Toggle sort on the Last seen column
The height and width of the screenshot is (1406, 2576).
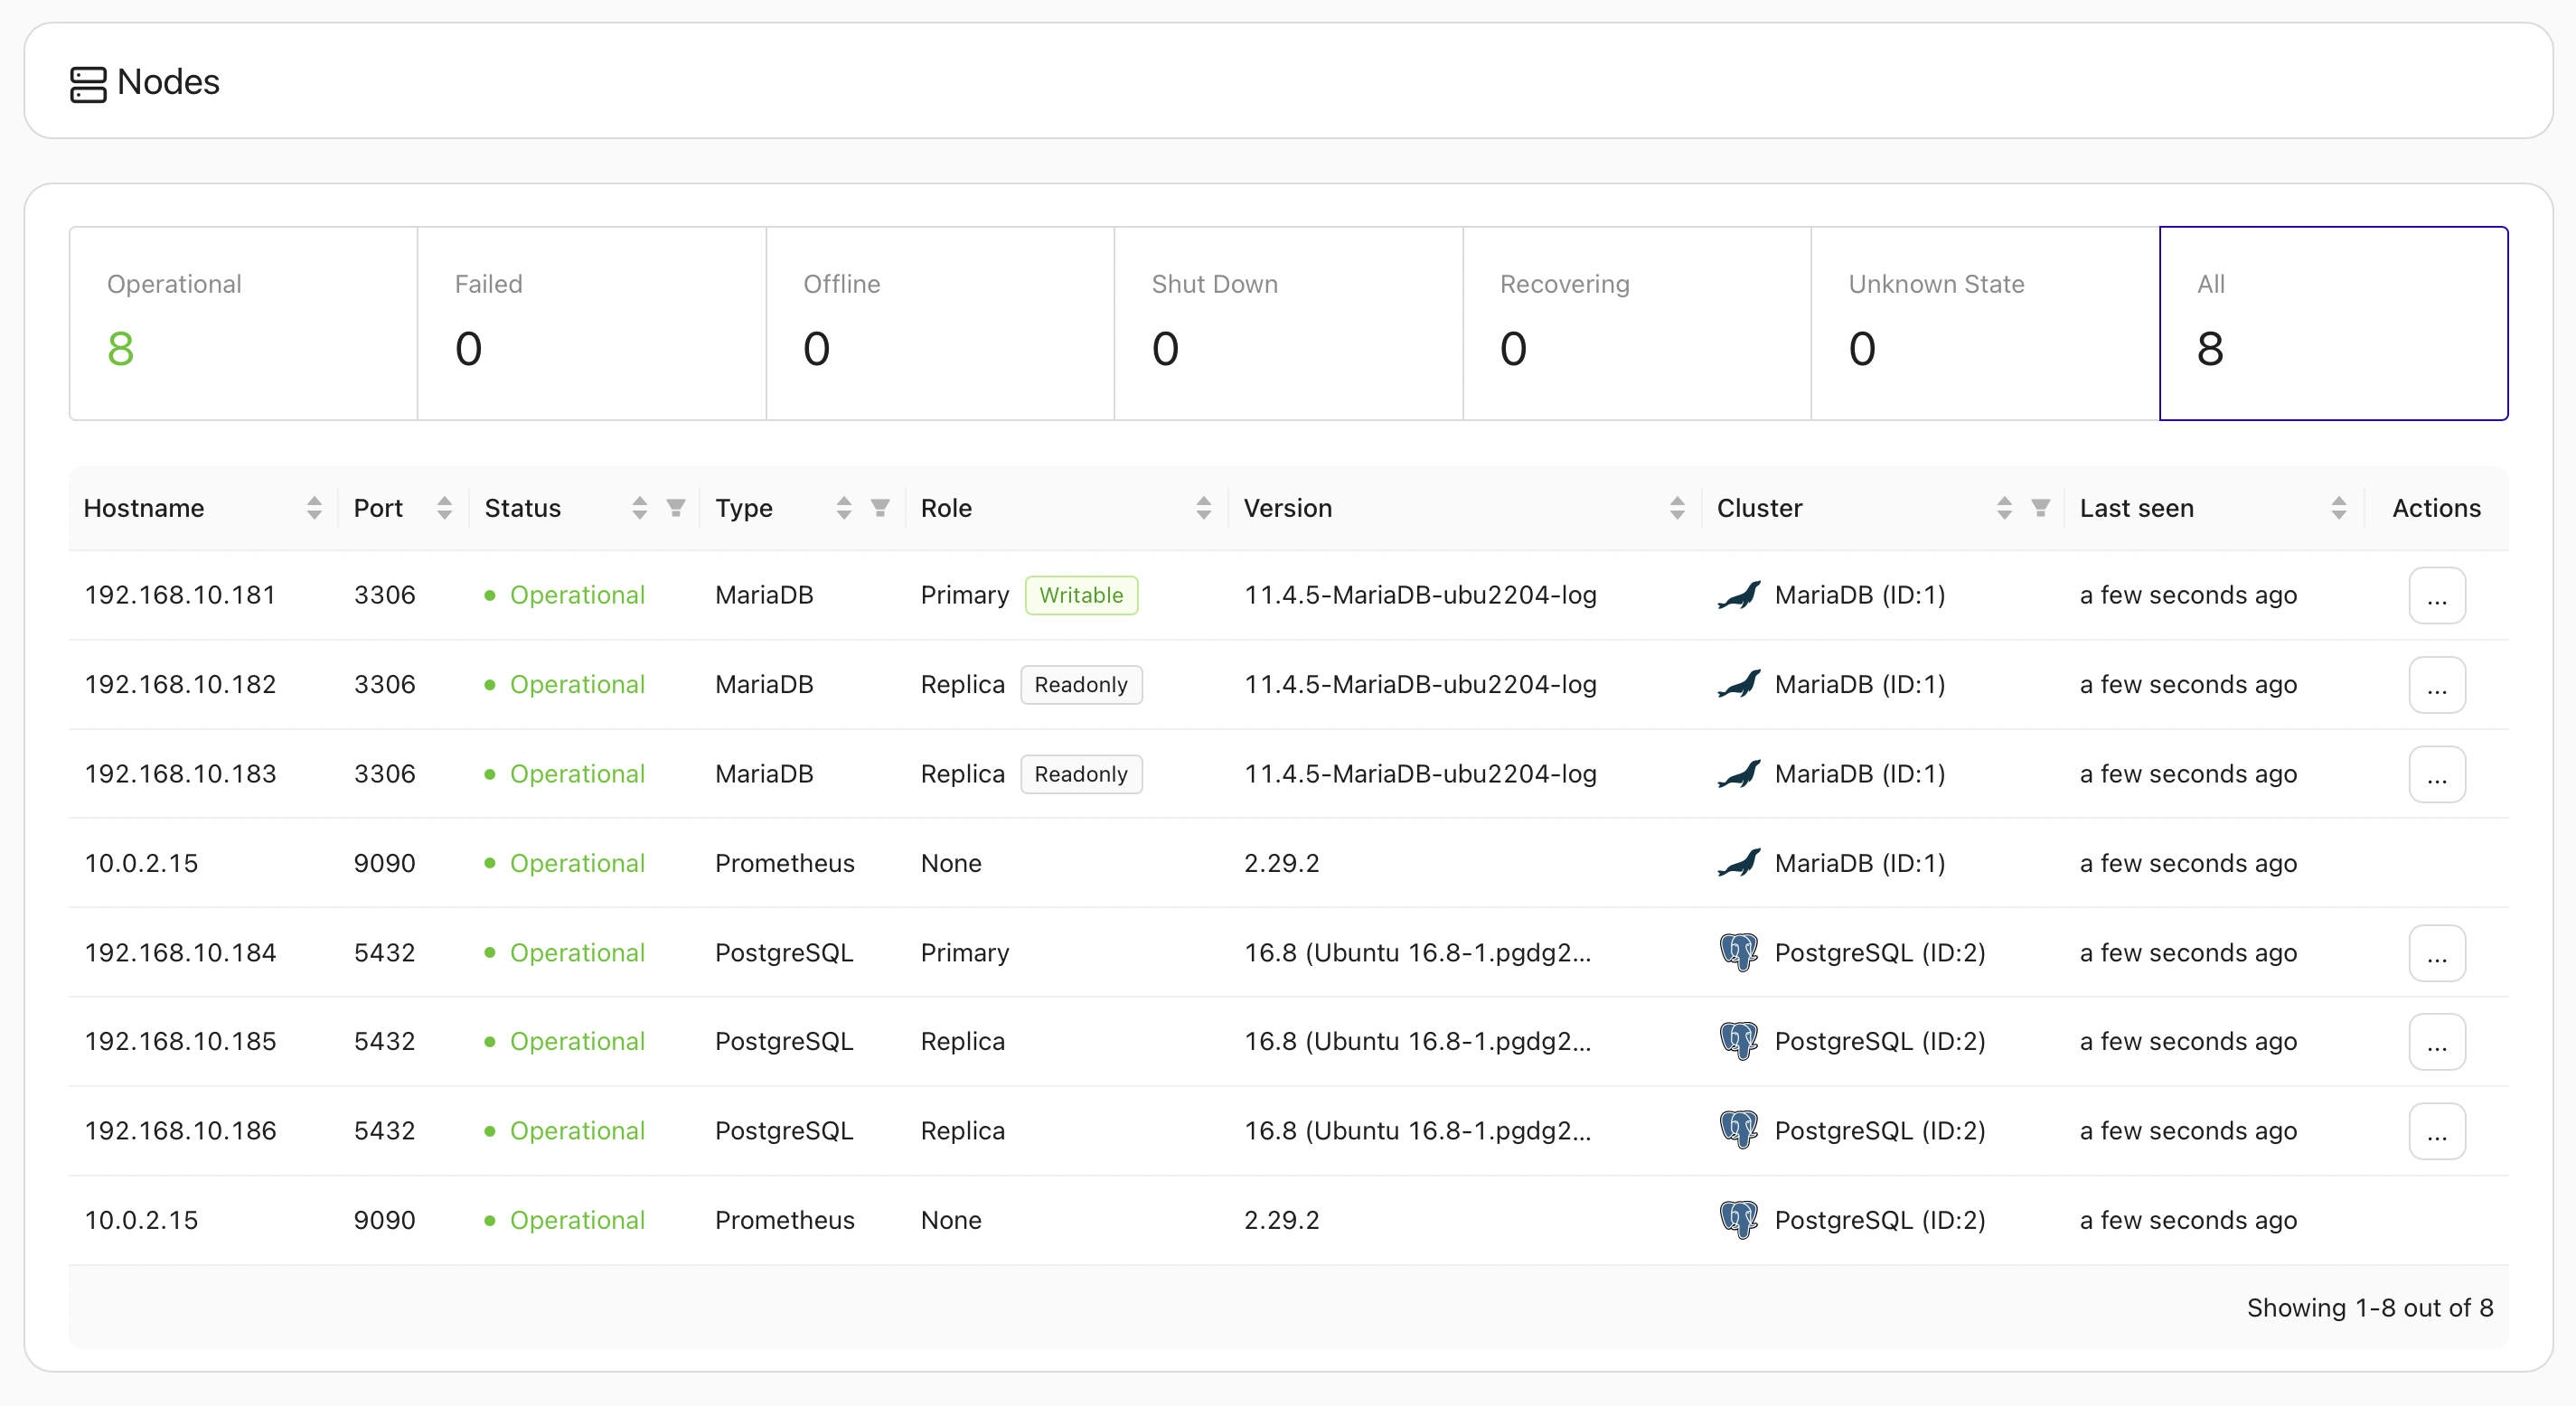point(2338,508)
